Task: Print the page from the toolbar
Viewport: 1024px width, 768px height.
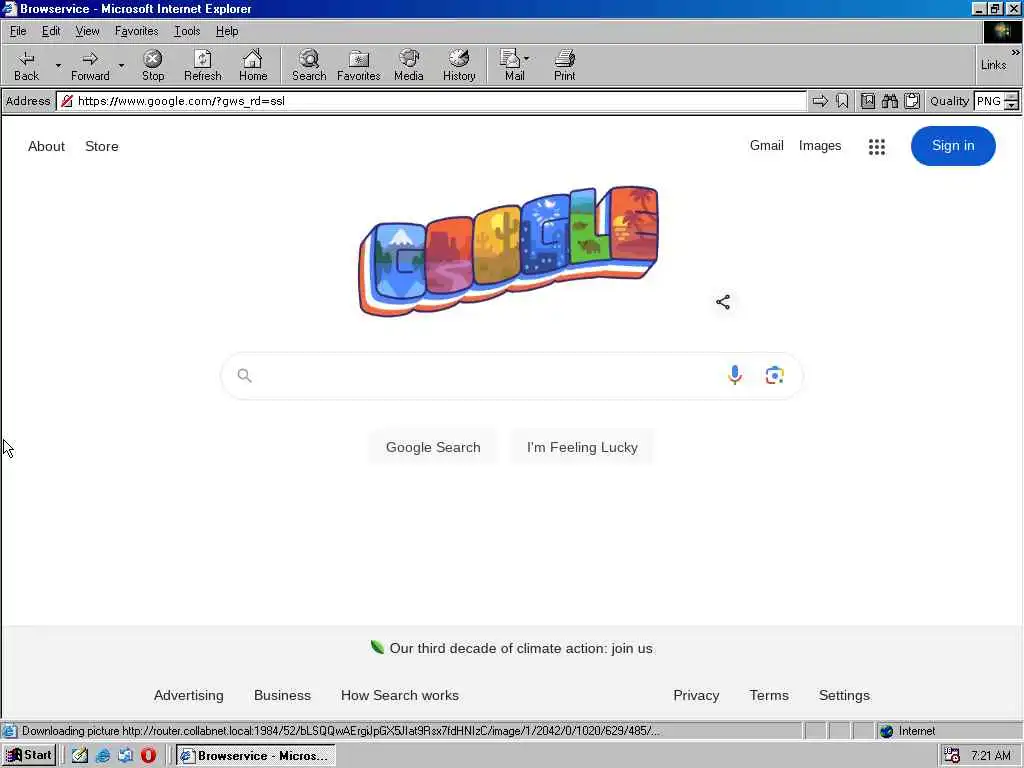Action: (564, 65)
